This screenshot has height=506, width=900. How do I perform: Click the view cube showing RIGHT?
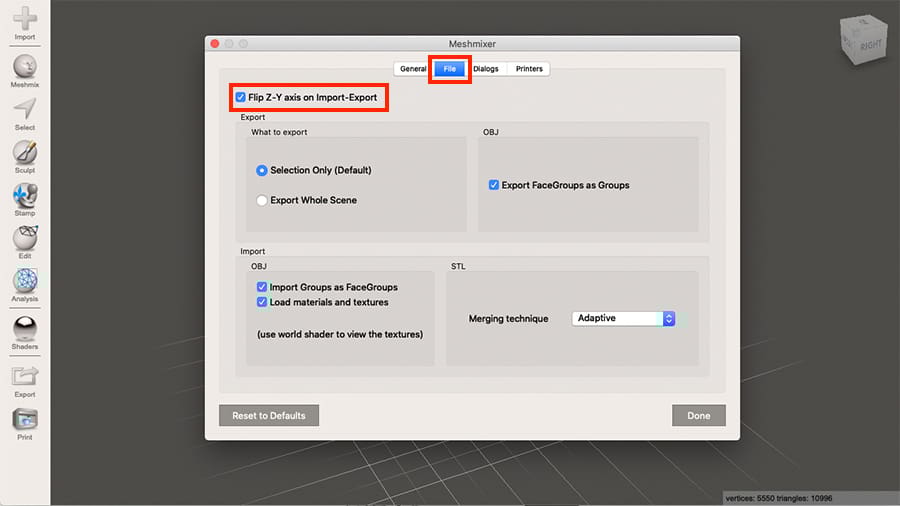(x=863, y=39)
